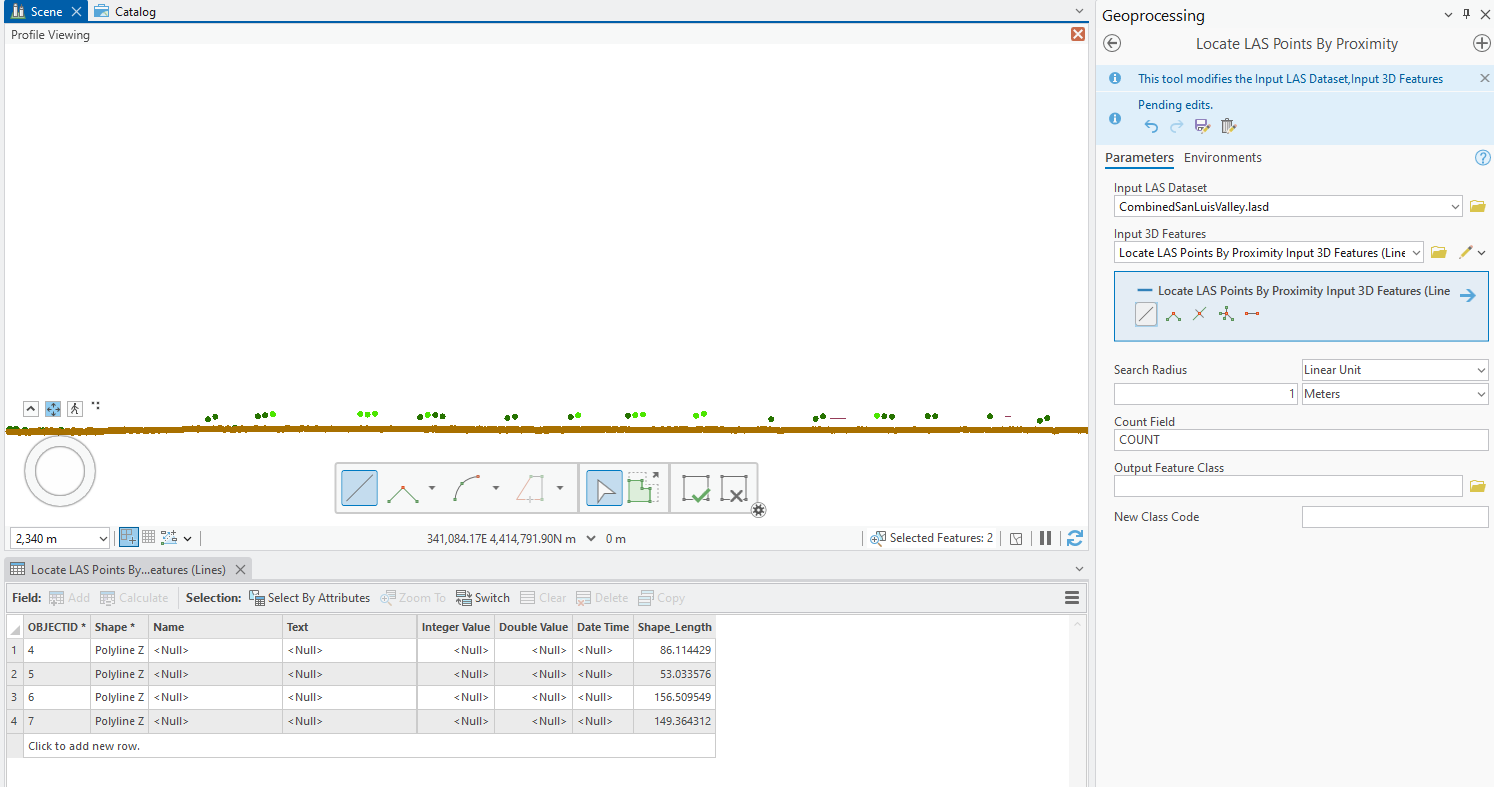Click the Finish sketch checkmark icon

tap(696, 488)
